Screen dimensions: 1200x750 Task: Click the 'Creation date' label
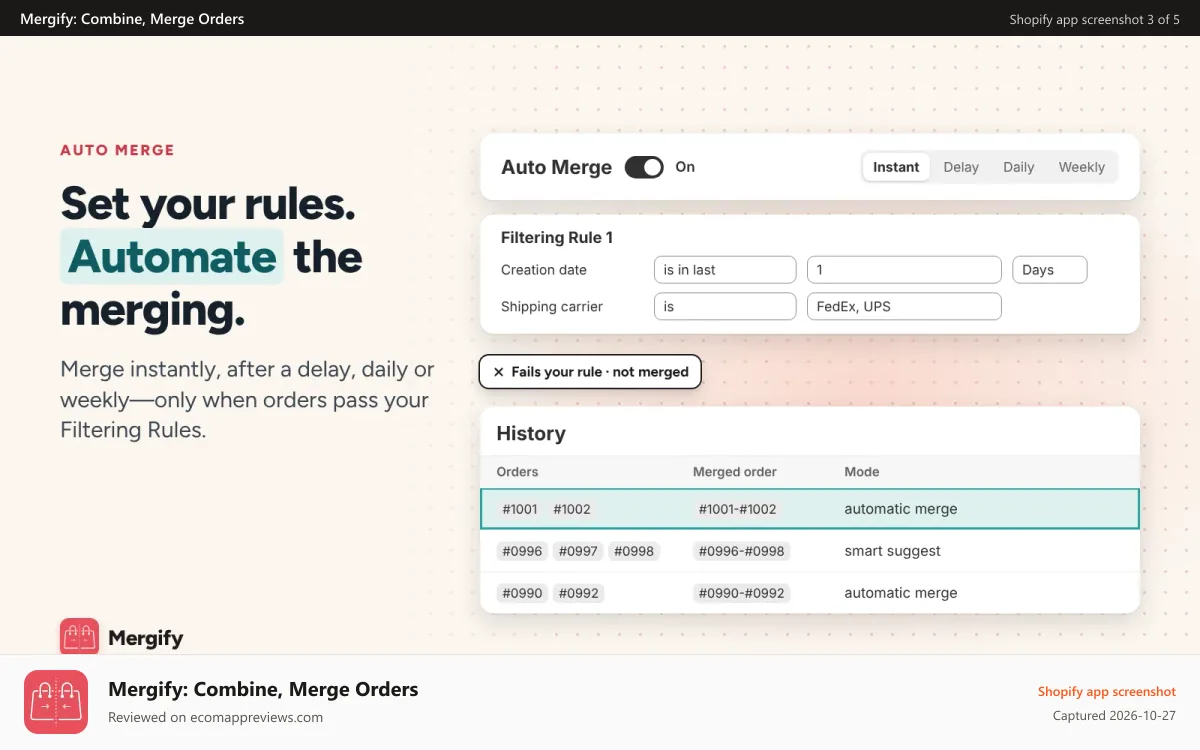[x=544, y=270]
